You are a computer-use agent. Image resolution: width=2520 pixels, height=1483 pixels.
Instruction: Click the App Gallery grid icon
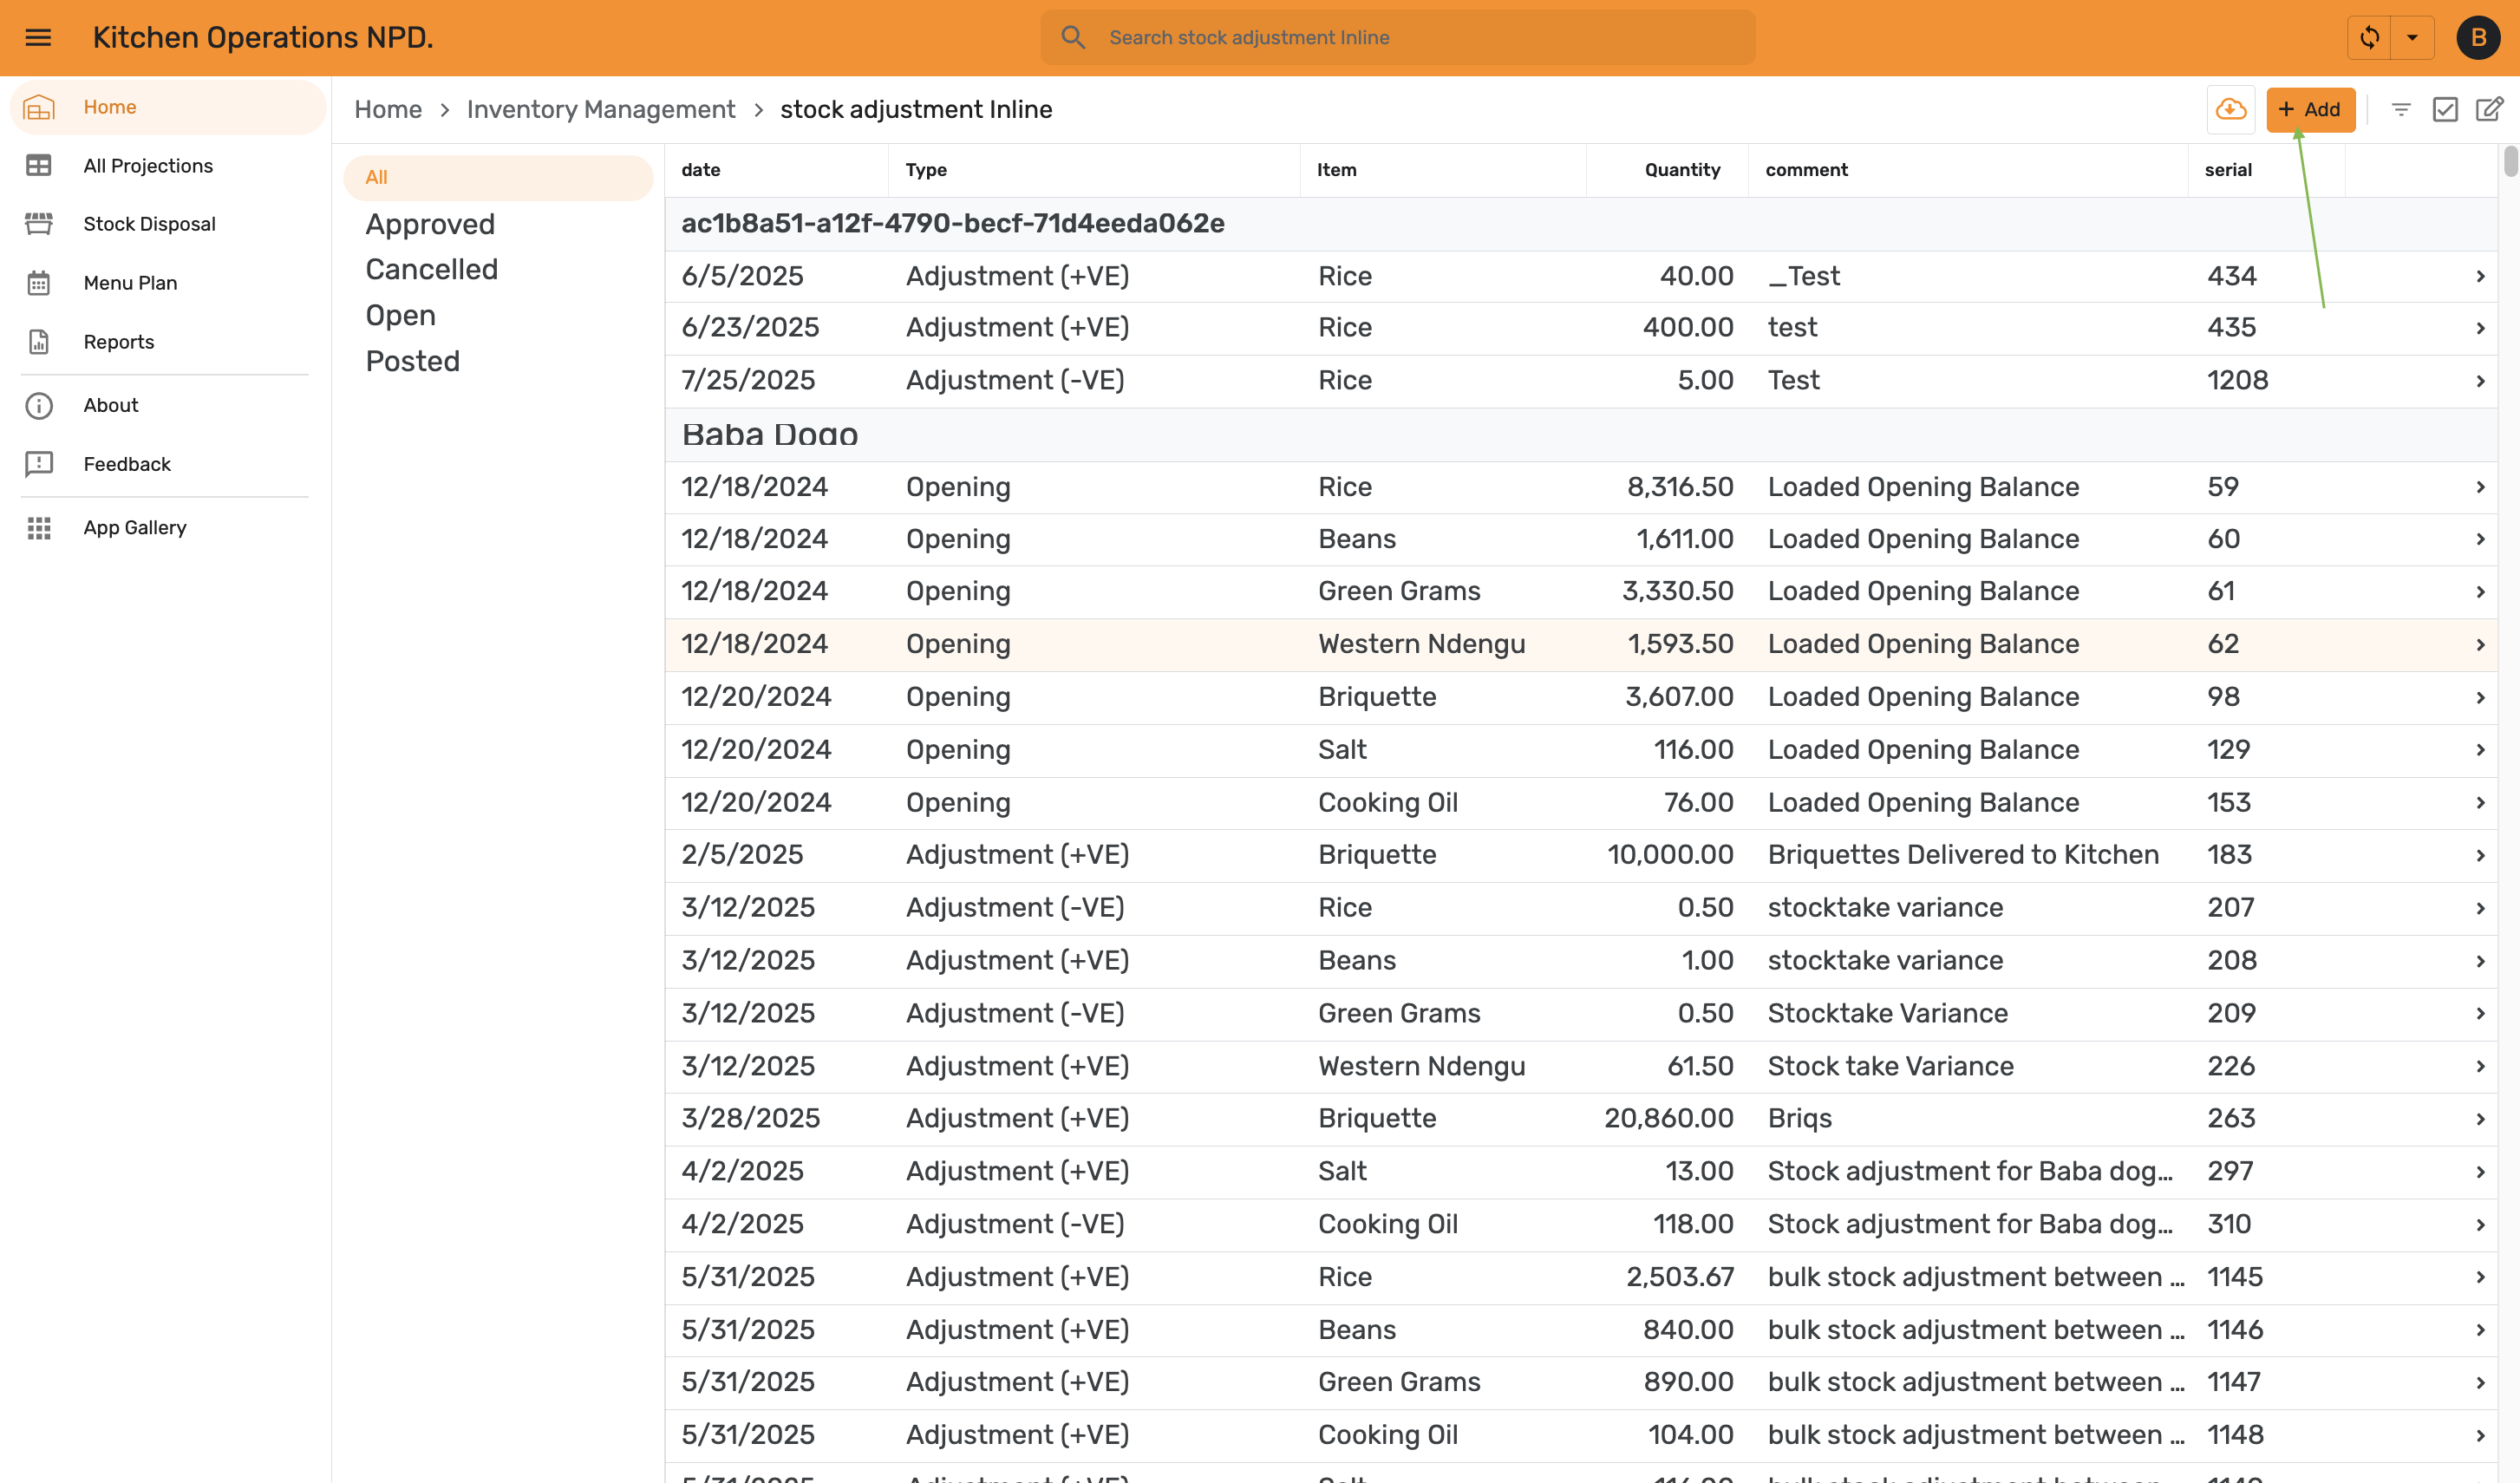pyautogui.click(x=39, y=528)
